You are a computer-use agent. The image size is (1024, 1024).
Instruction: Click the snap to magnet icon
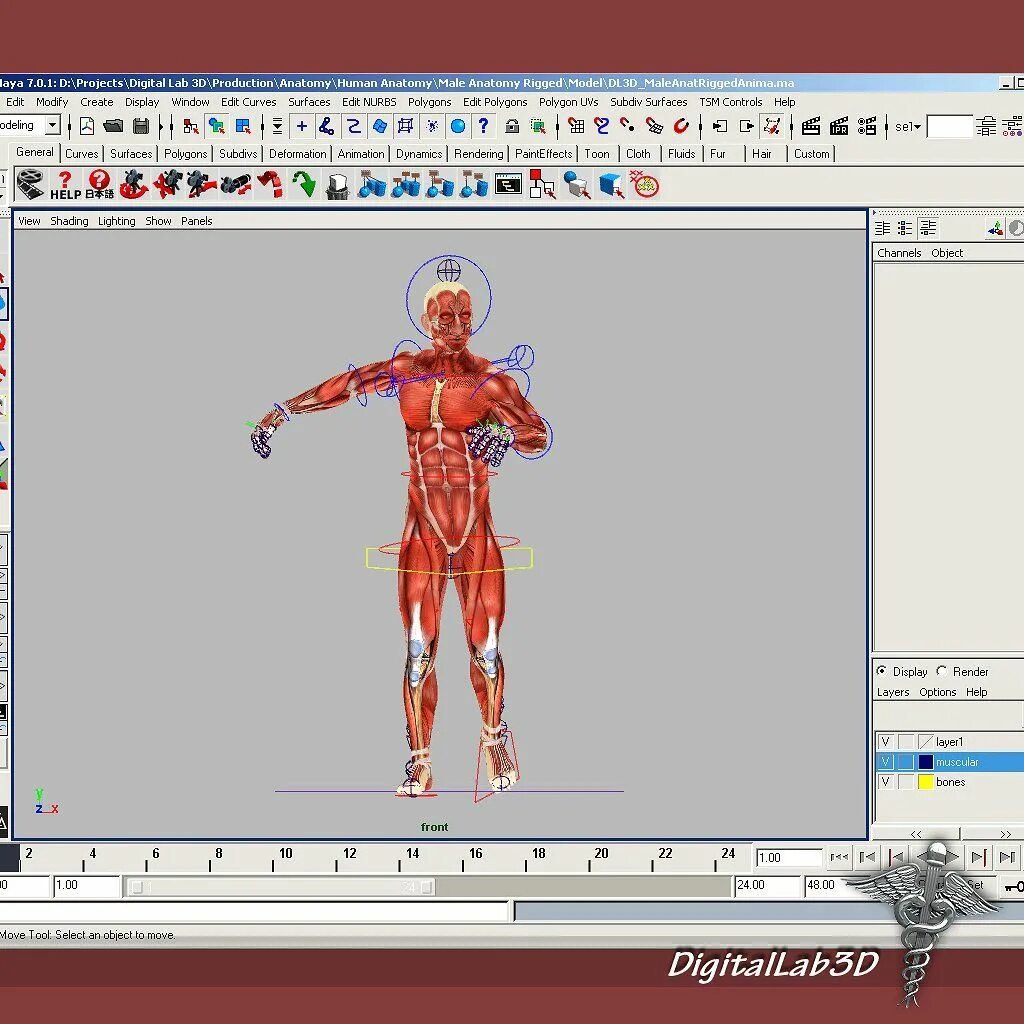point(681,126)
